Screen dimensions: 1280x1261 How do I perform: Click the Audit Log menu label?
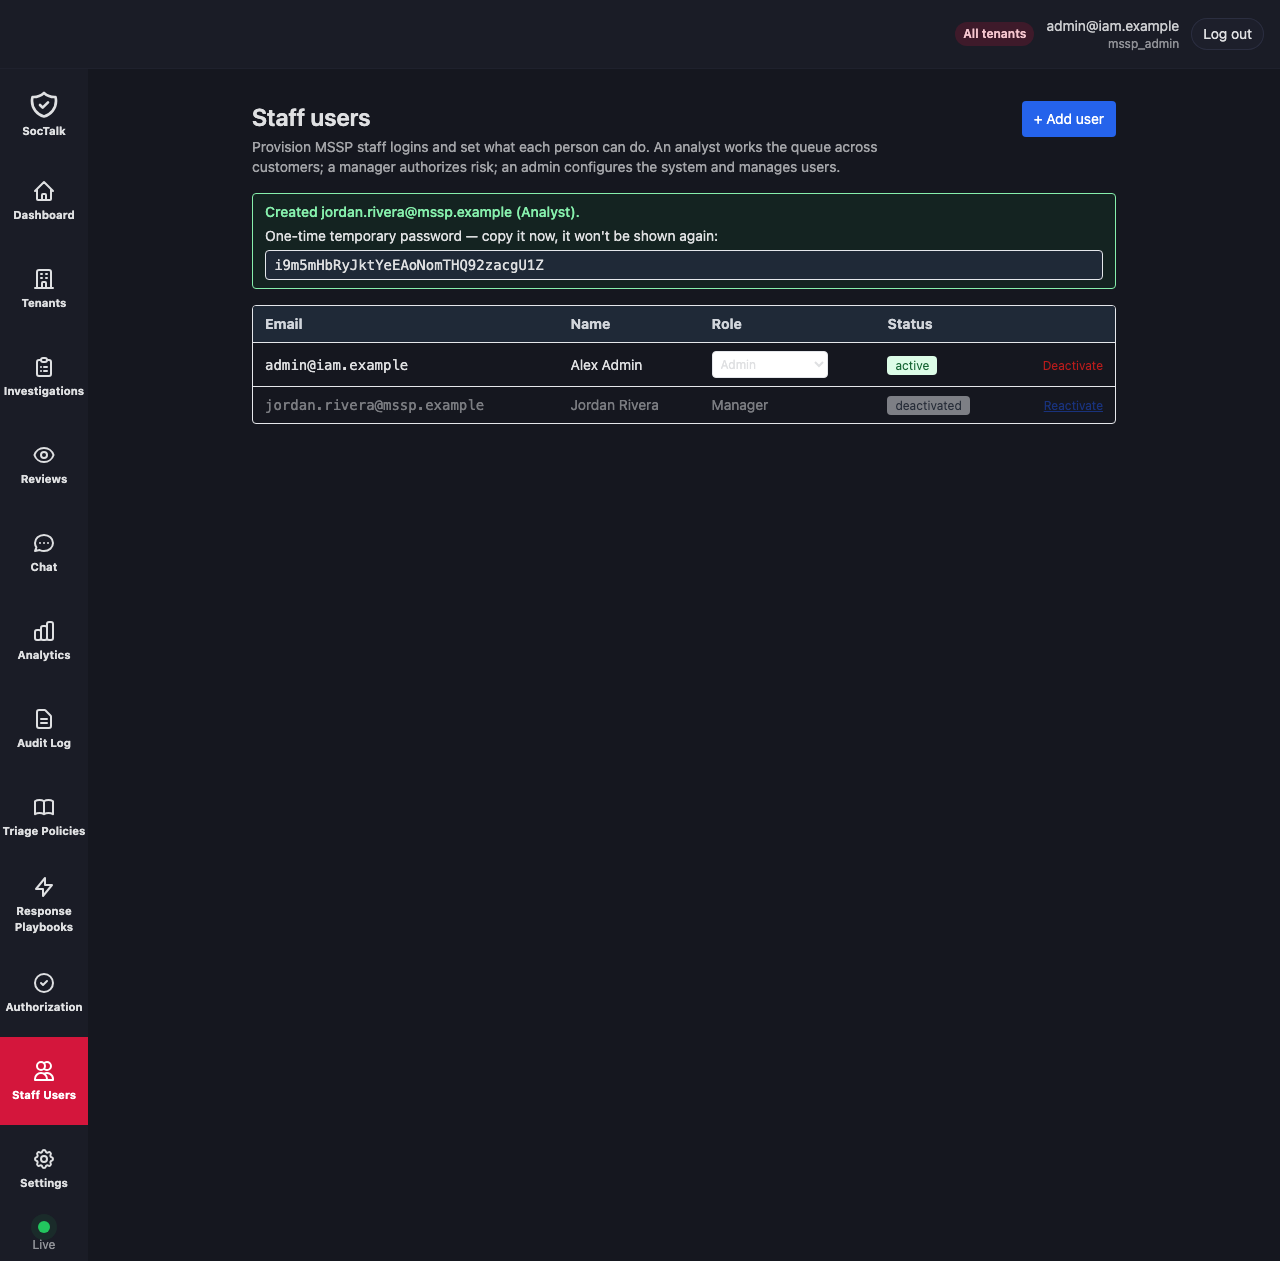44,743
